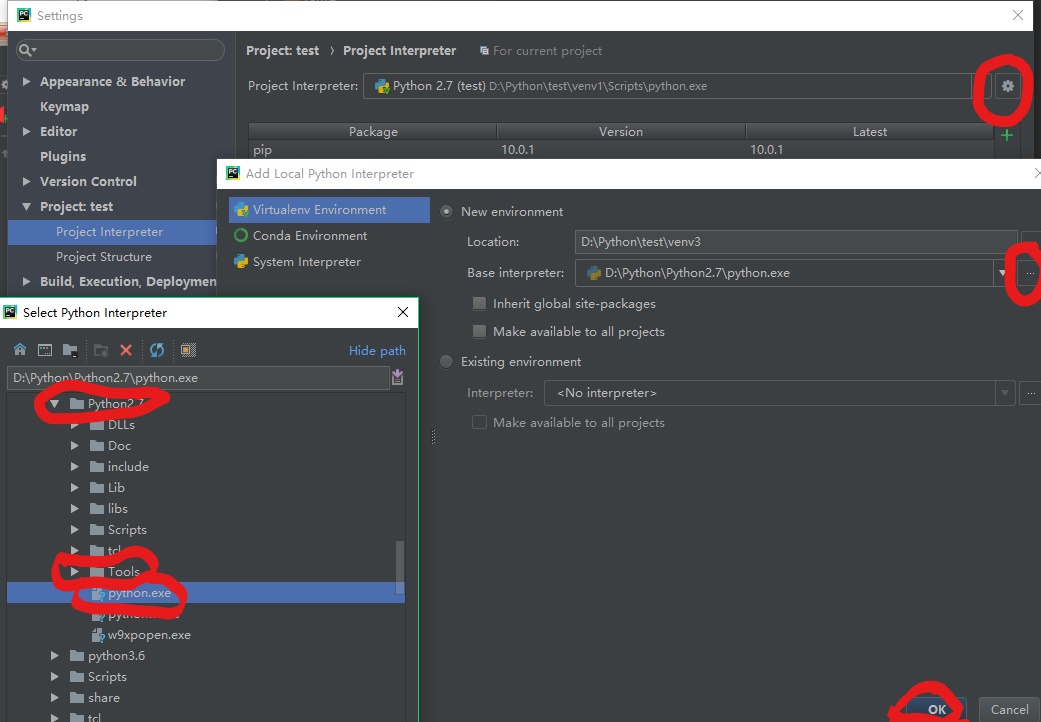Collapse the Python2.7 folder
1041x722 pixels.
[54, 403]
